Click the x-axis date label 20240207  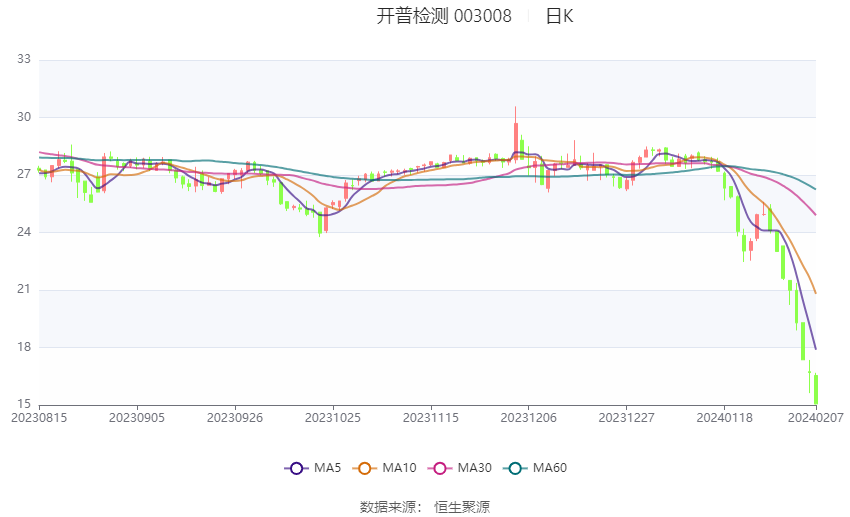[816, 418]
